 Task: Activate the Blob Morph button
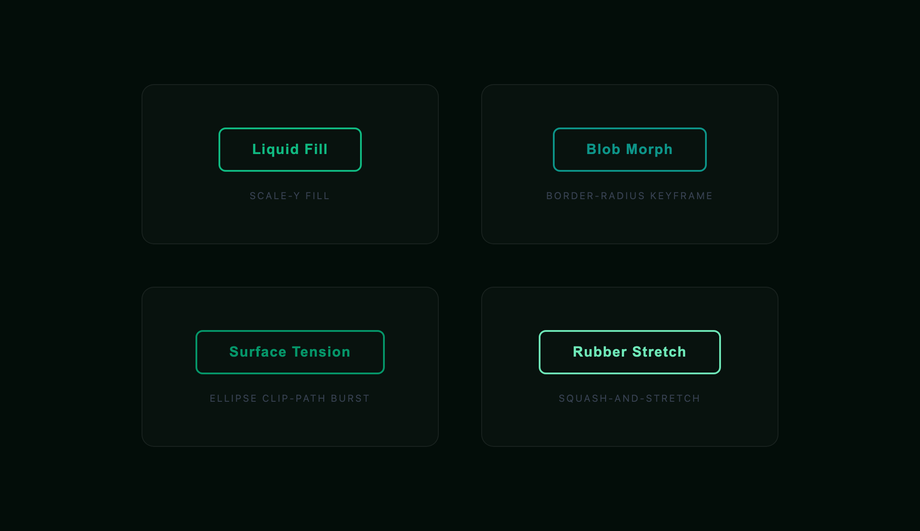click(x=630, y=150)
